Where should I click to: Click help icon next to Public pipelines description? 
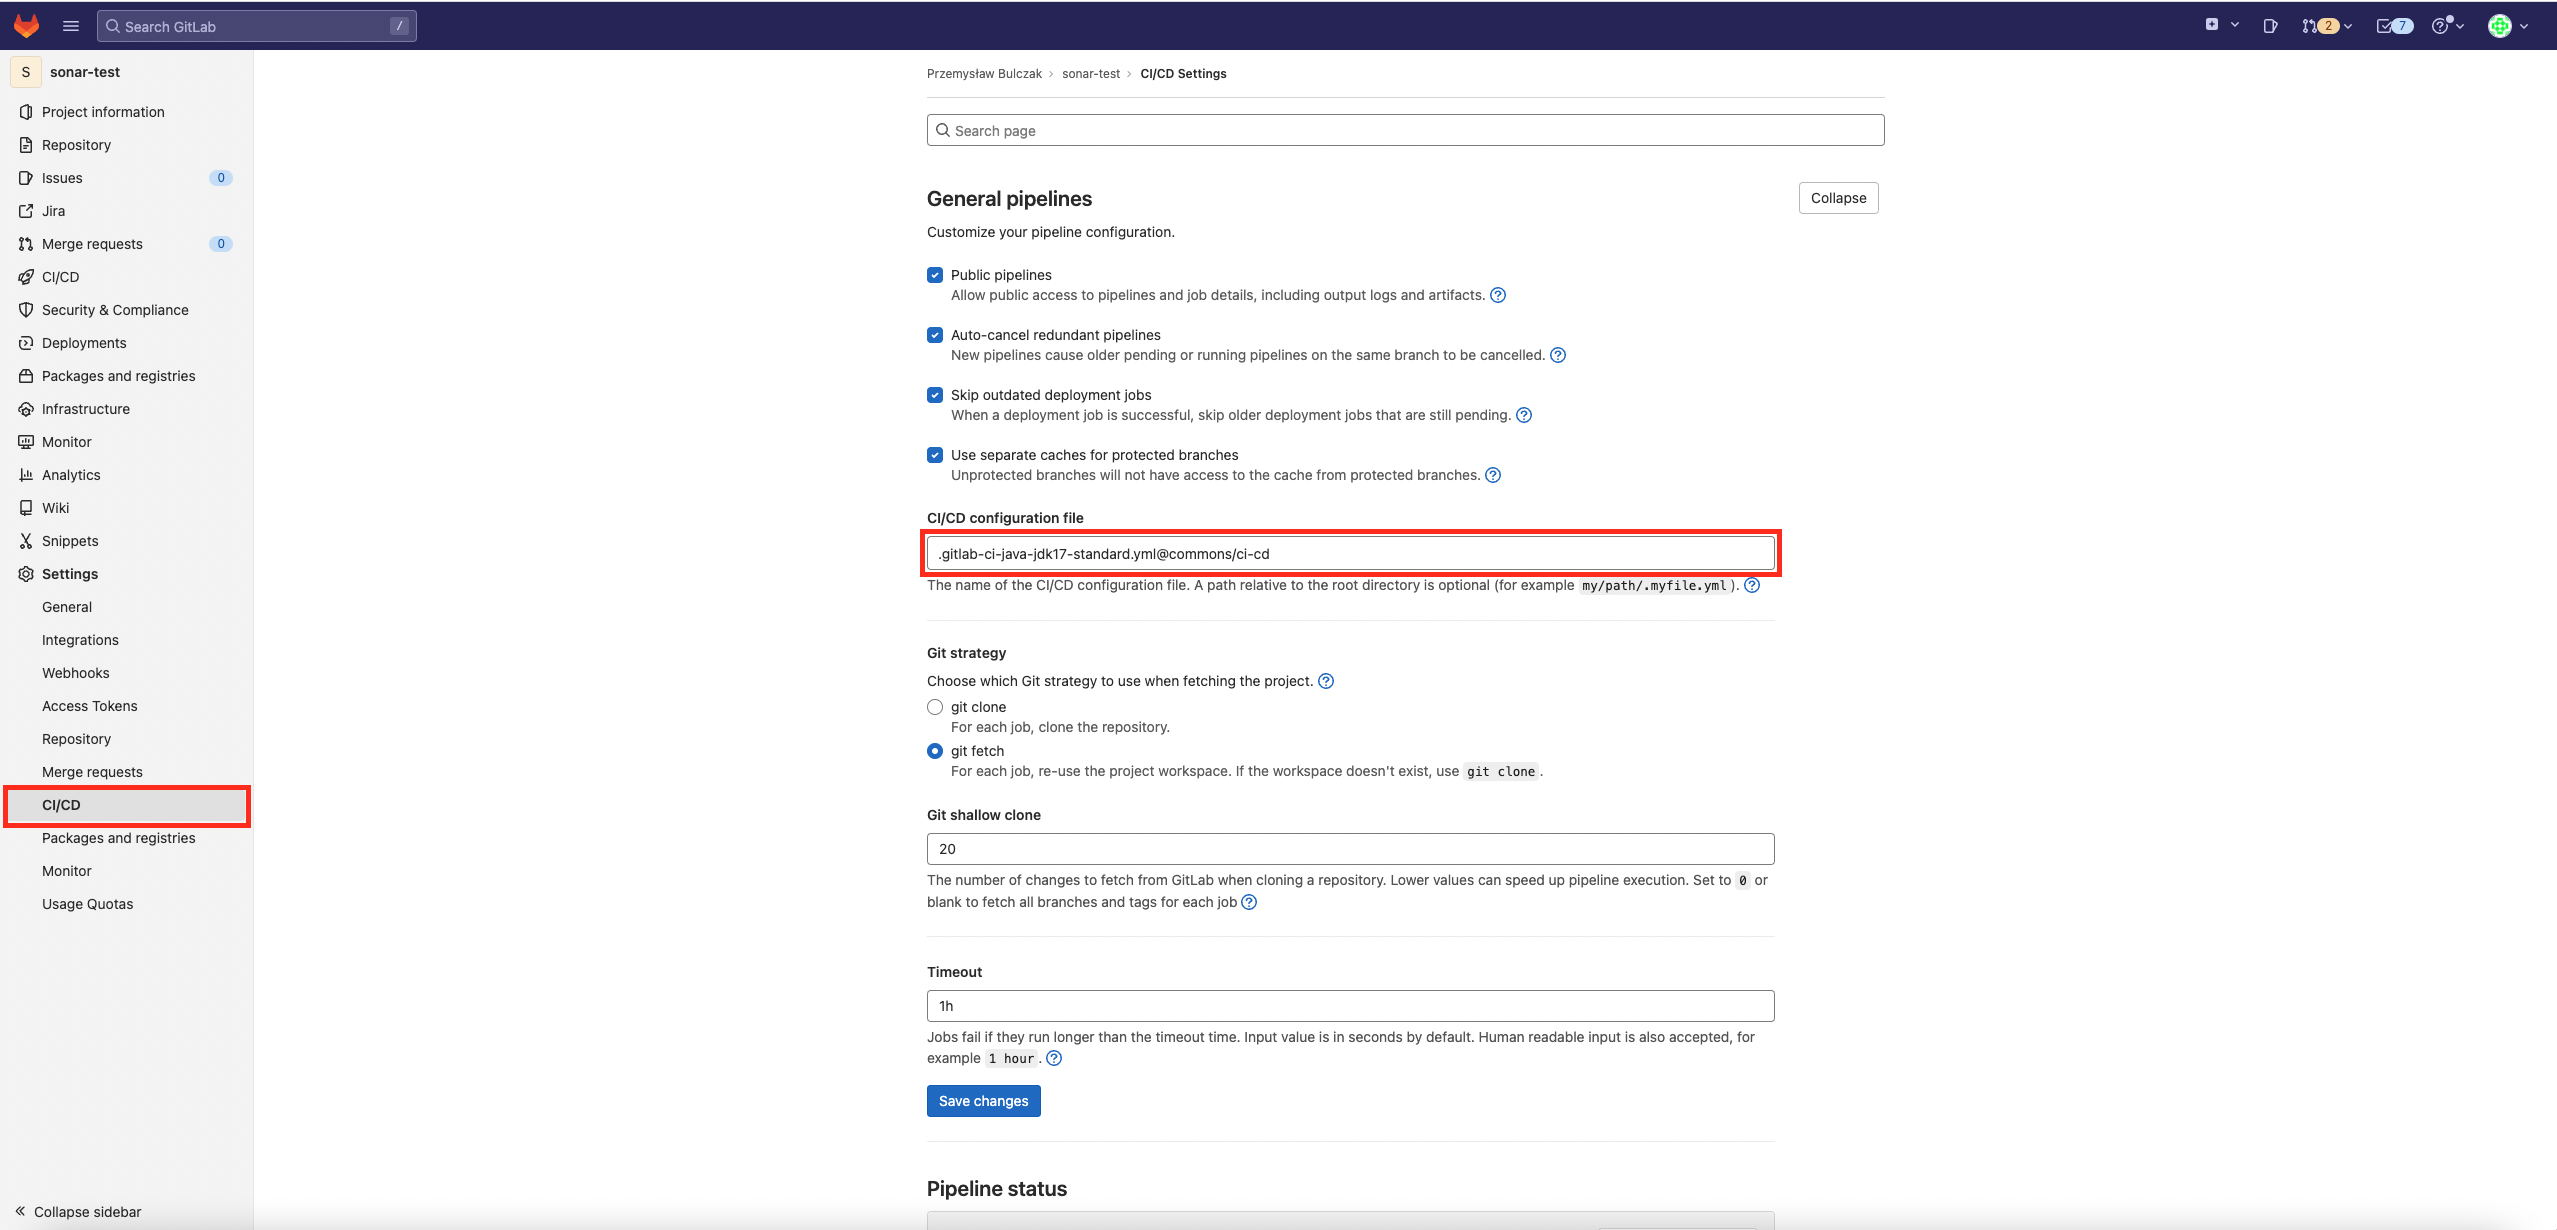coord(1498,295)
